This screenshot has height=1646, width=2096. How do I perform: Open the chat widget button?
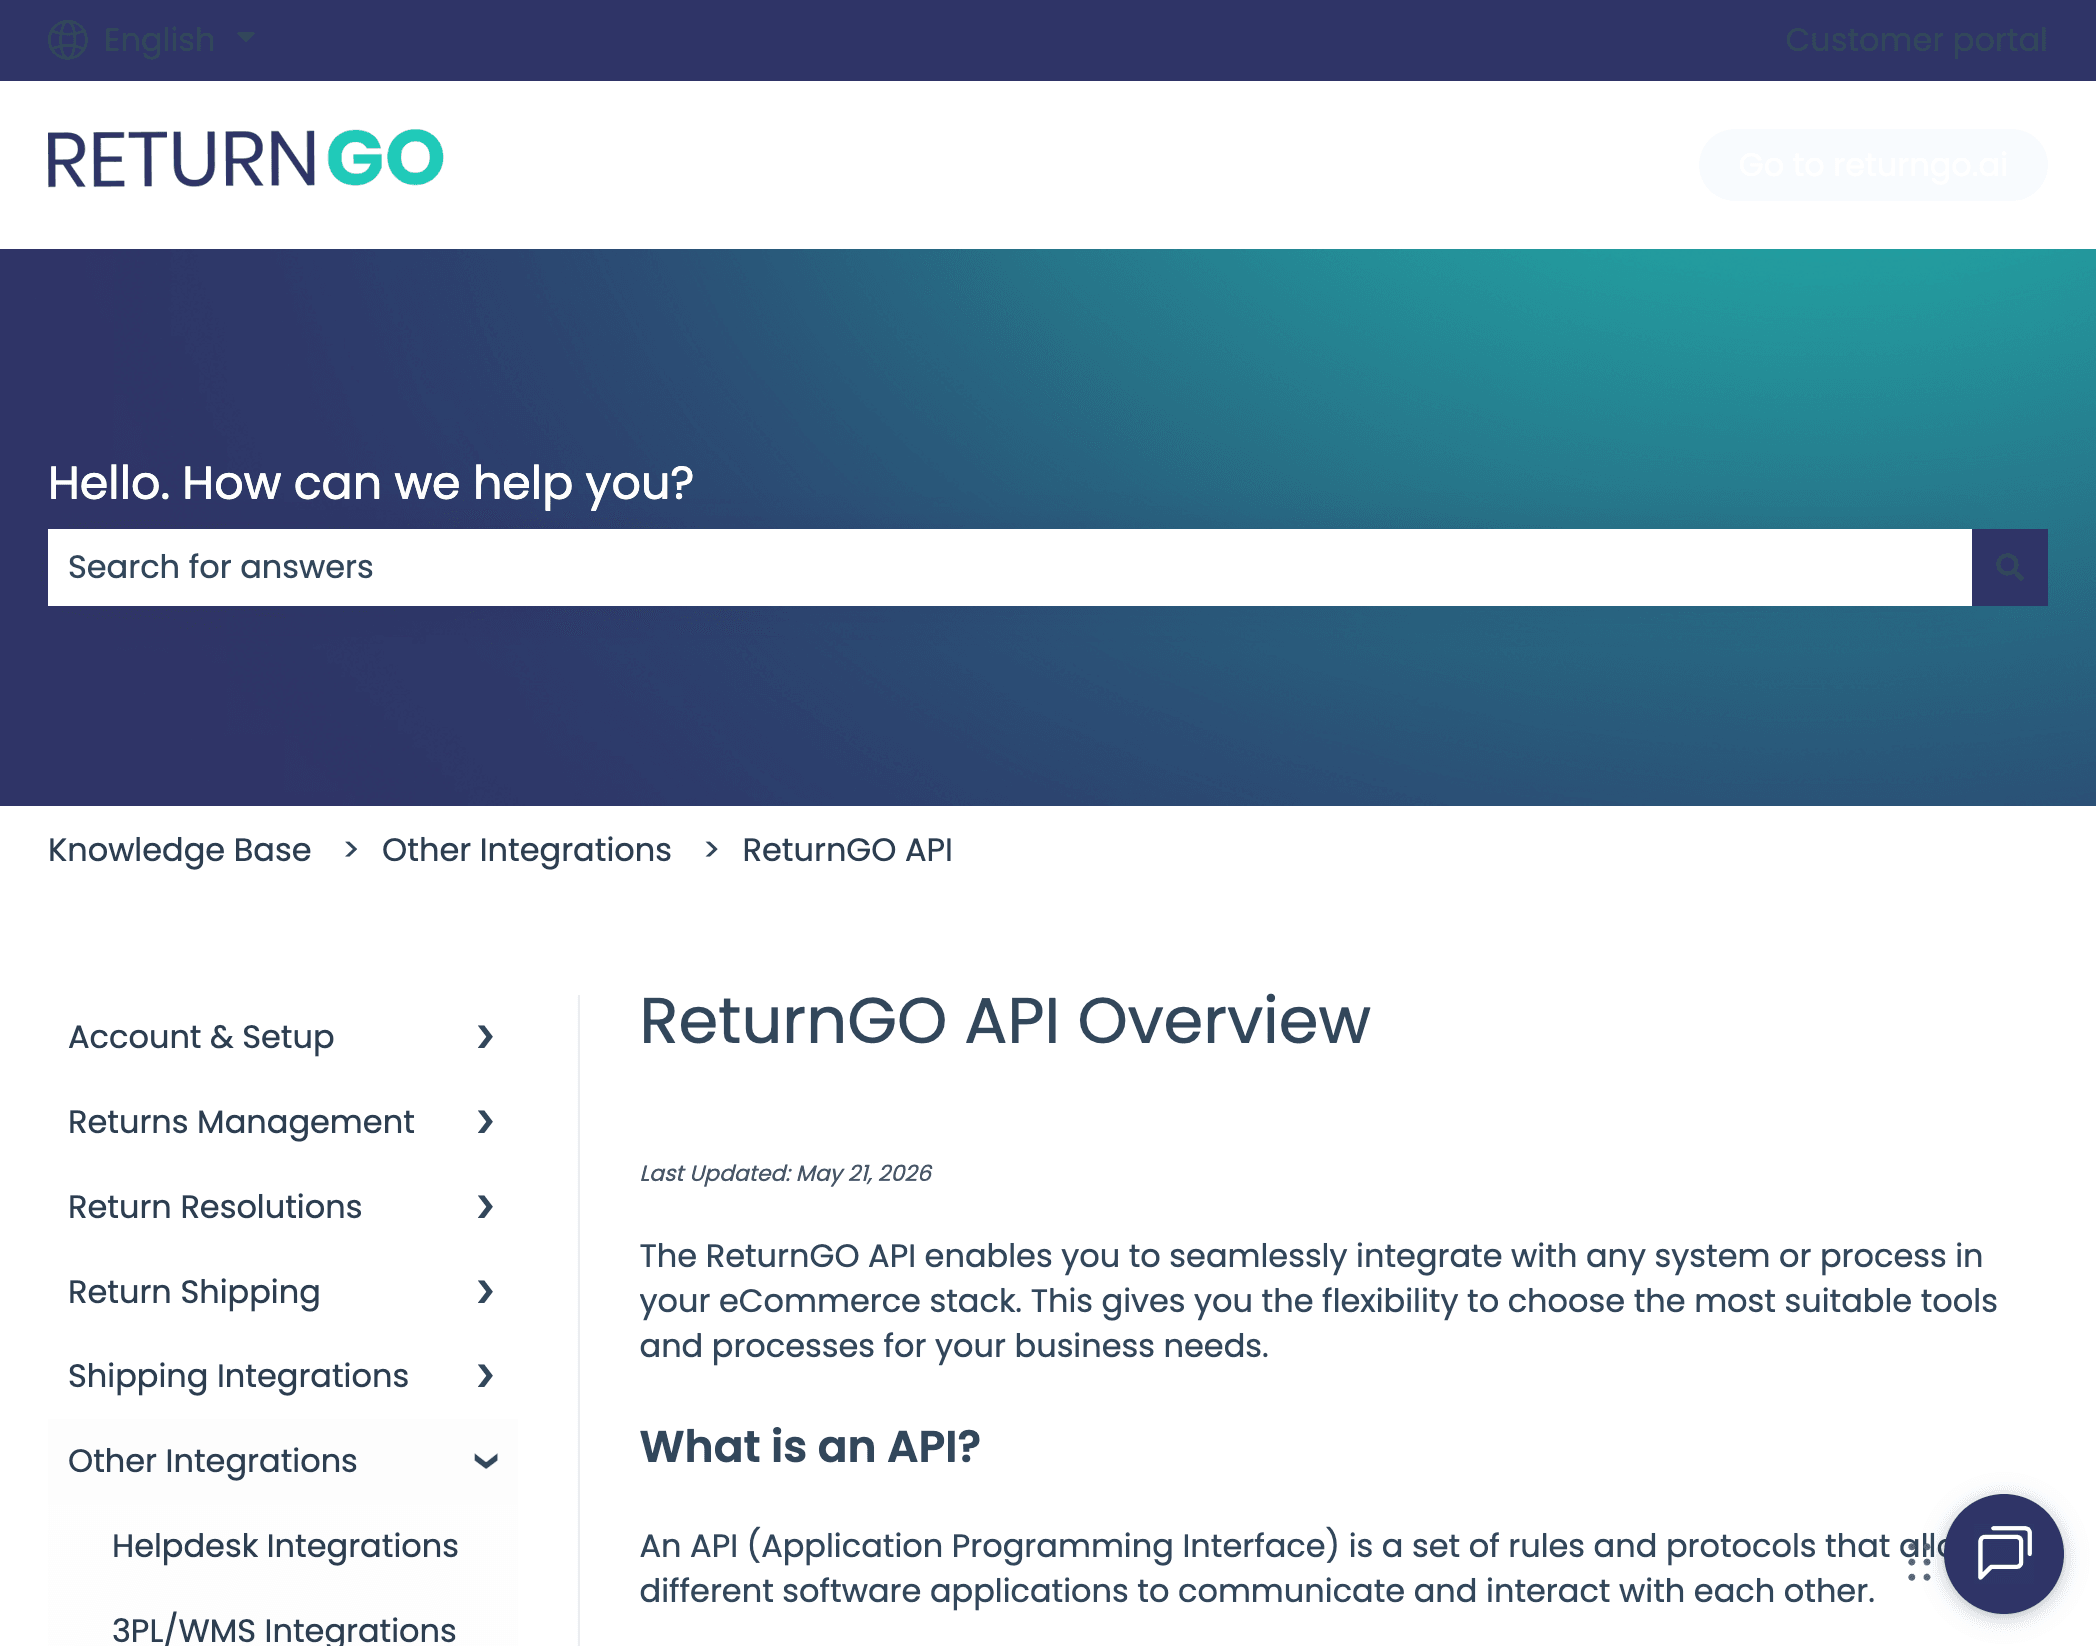point(2003,1554)
